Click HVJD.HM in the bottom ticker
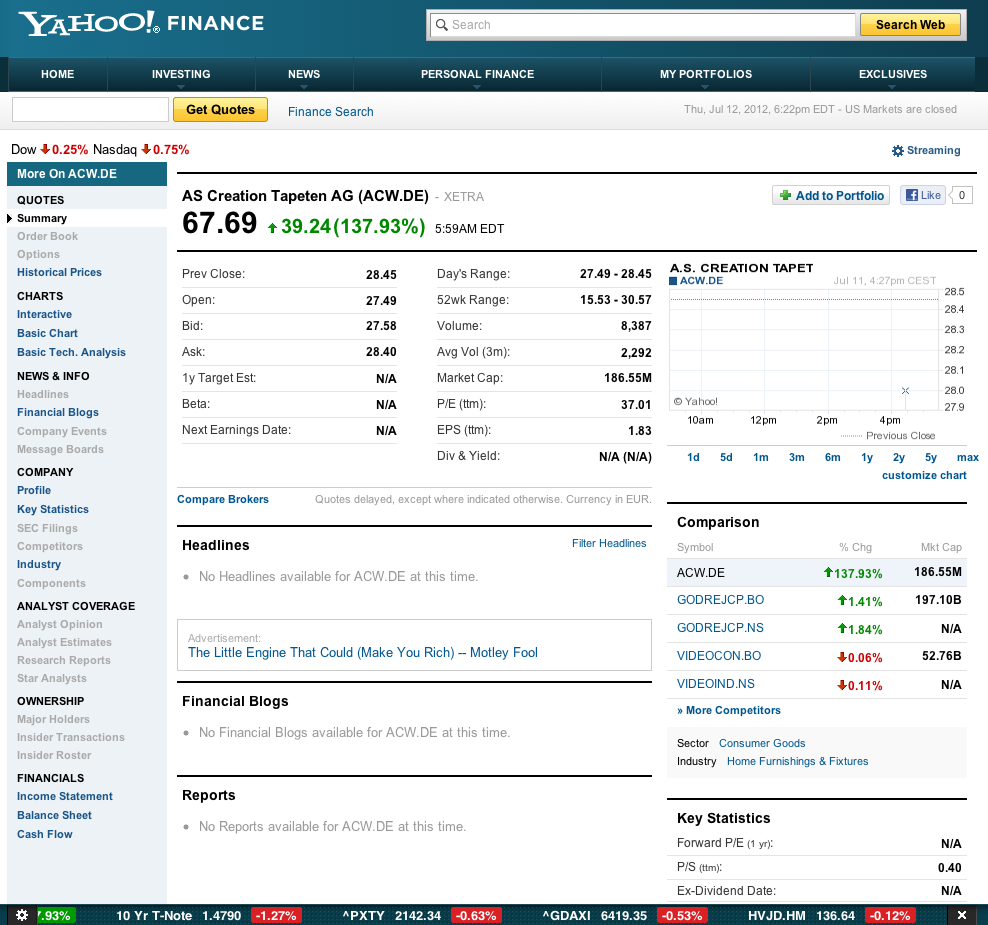Viewport: 988px width, 925px height. click(x=776, y=916)
